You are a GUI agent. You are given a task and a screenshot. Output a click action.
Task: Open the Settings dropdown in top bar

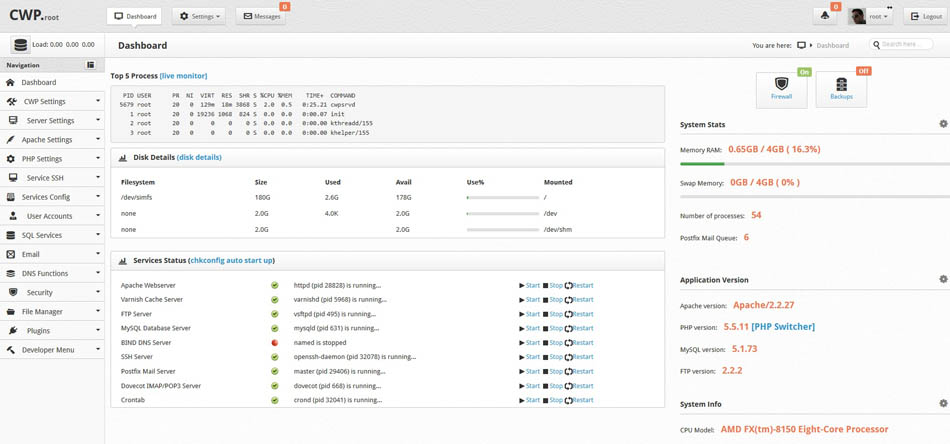[199, 16]
